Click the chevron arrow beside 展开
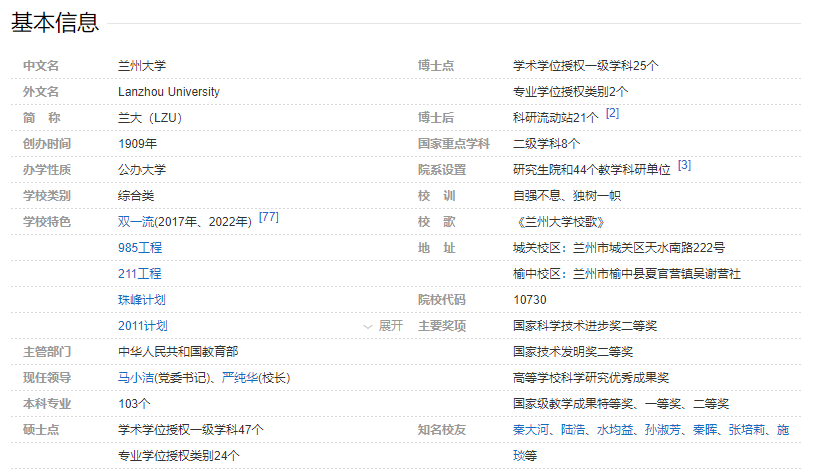The image size is (815, 476). click(x=368, y=326)
